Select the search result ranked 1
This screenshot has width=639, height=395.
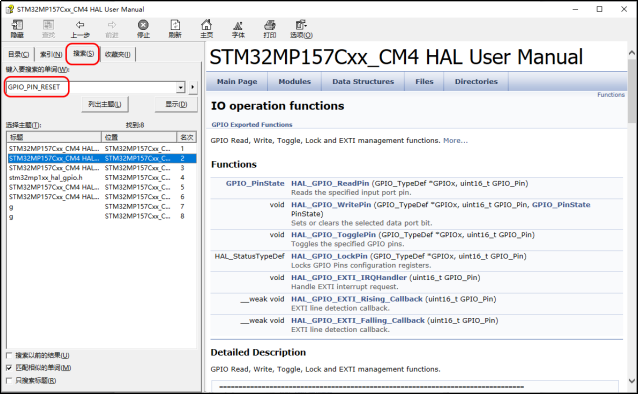coord(102,149)
